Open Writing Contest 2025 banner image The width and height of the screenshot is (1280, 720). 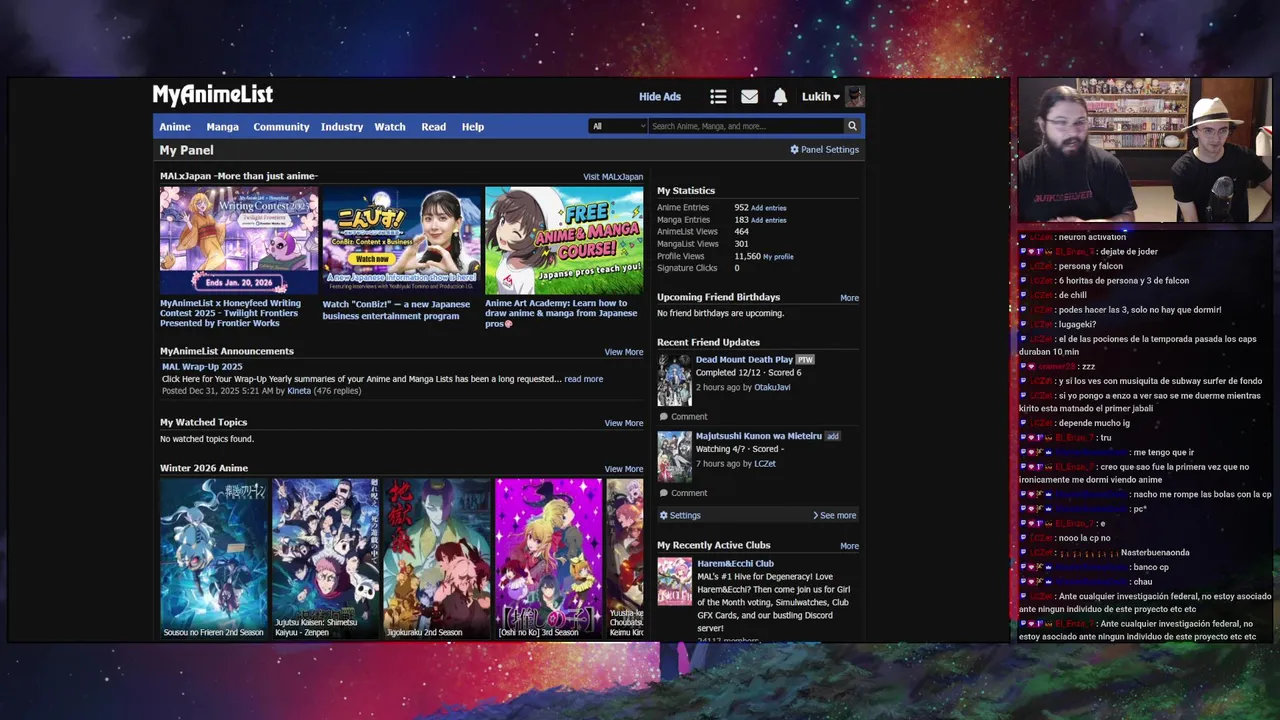(x=239, y=240)
